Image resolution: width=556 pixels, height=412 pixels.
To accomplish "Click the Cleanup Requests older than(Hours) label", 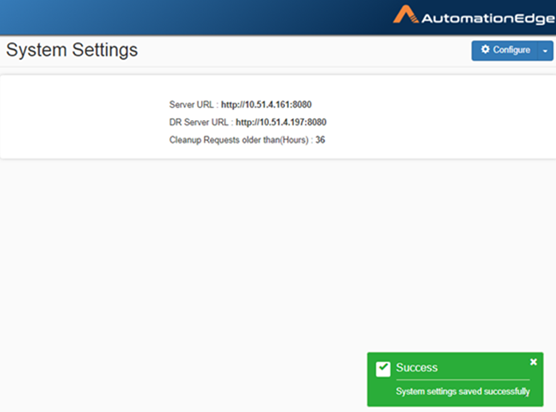I will (x=239, y=140).
